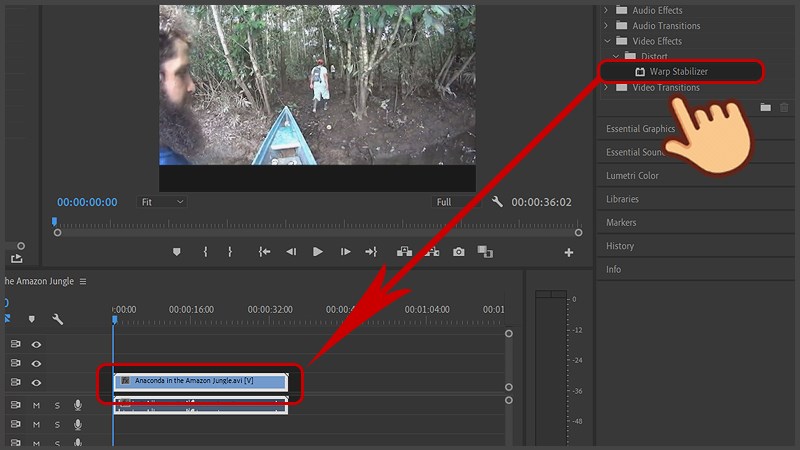Open the Amazon Jungle sequence panel menu
The image size is (800, 450).
click(x=83, y=281)
